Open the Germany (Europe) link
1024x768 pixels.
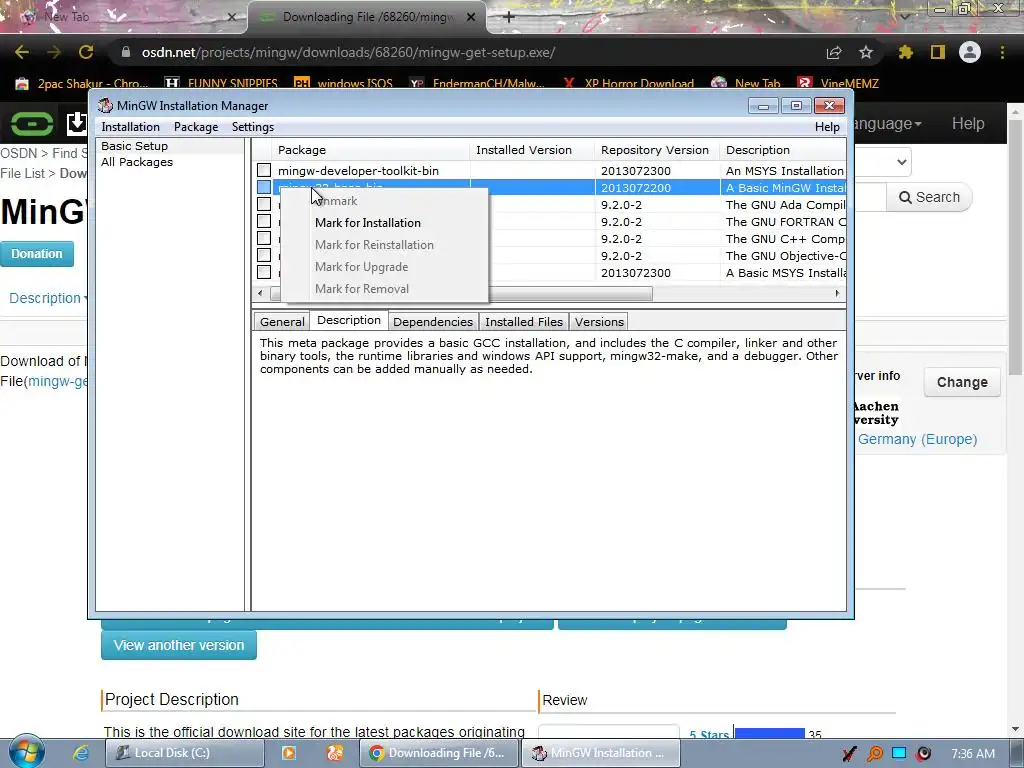pyautogui.click(x=917, y=440)
